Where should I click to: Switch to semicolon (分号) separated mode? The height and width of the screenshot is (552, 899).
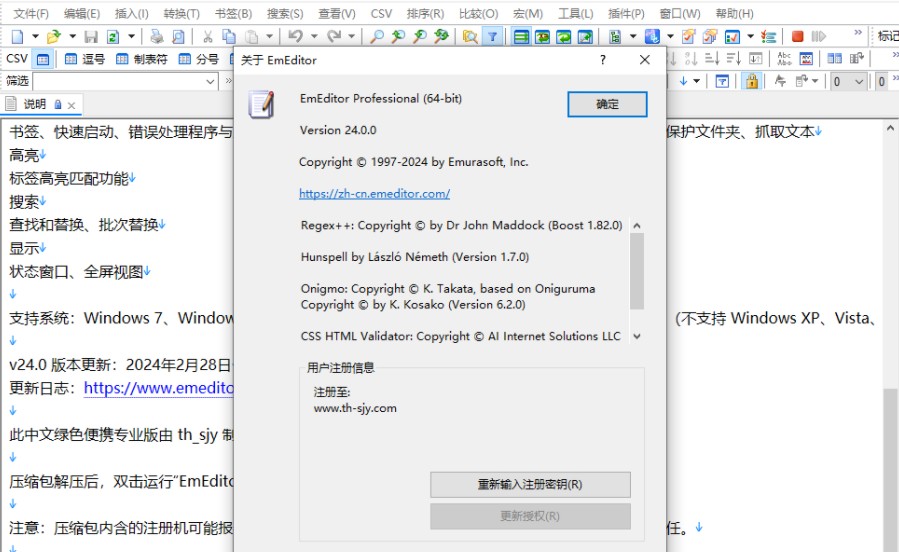coord(198,59)
